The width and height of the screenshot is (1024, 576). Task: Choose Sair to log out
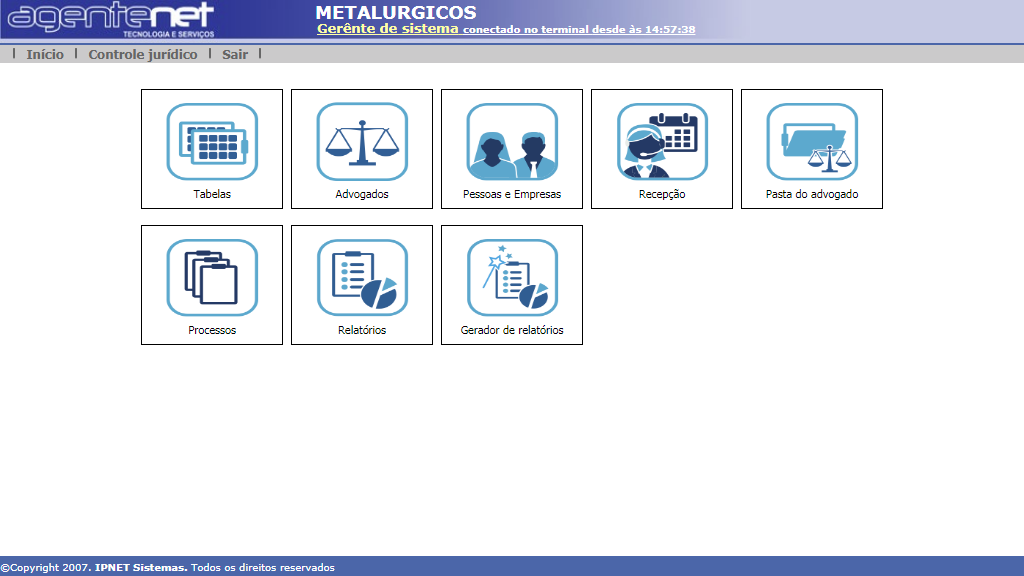pos(235,54)
